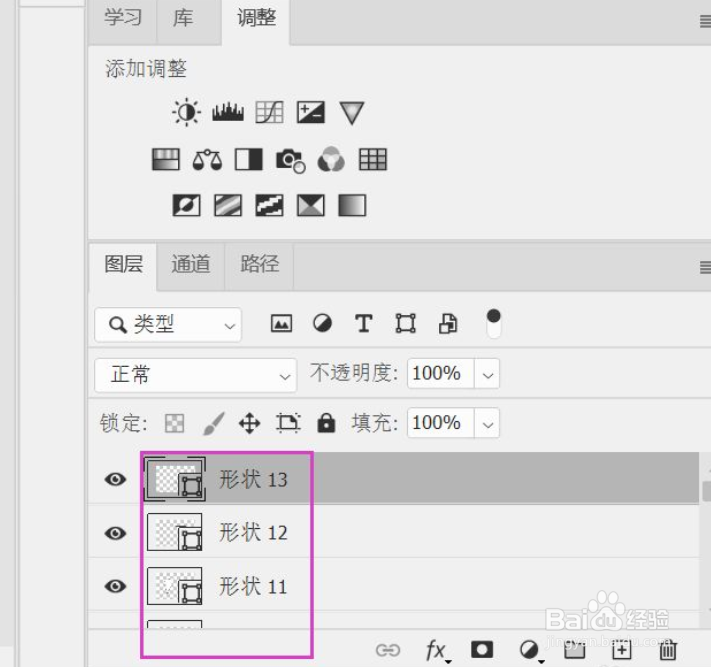The height and width of the screenshot is (667, 711).
Task: Lock all layer attributes
Action: [326, 423]
